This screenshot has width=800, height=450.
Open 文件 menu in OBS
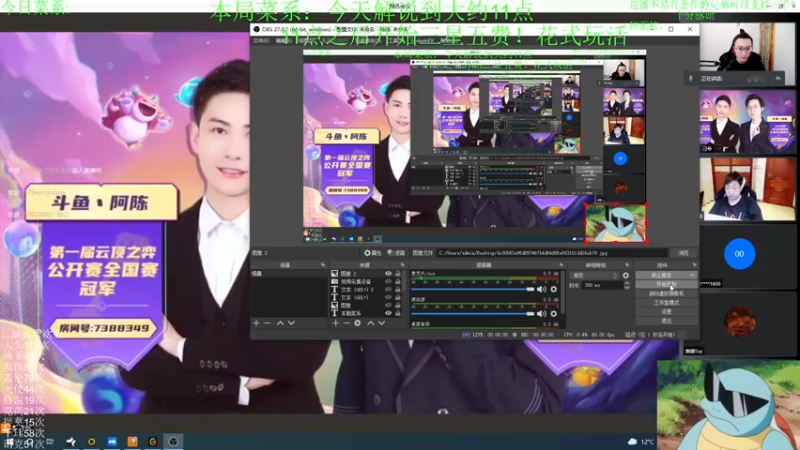pos(261,40)
